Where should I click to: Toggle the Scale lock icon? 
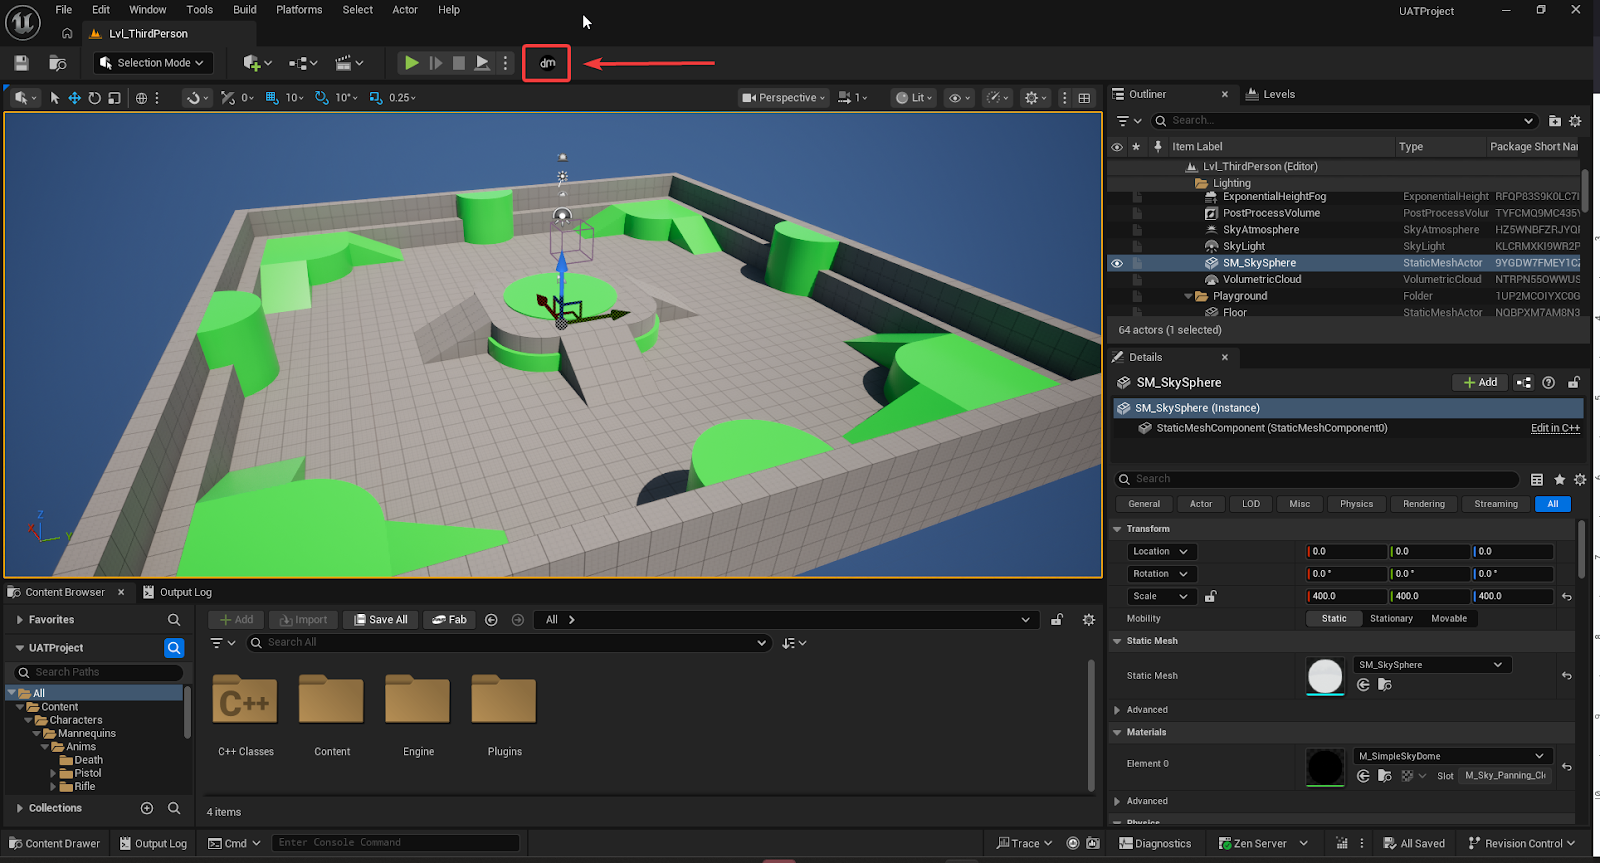[1211, 597]
